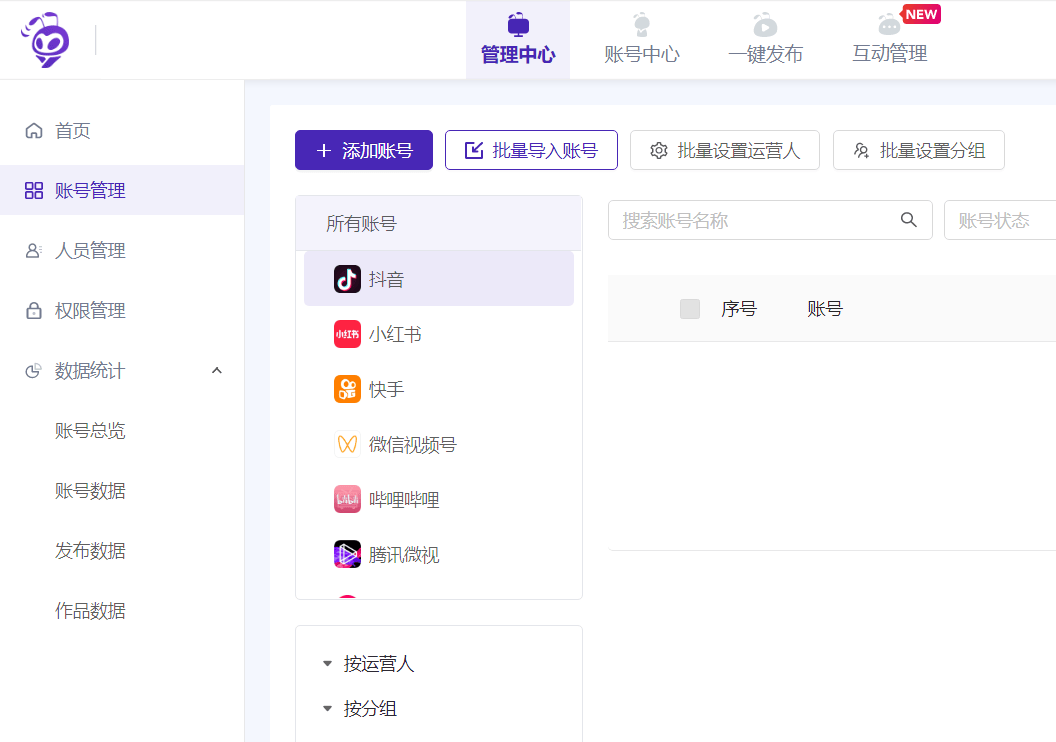Open the 账号状态 dropdown
Image resolution: width=1056 pixels, height=742 pixels.
[1000, 220]
